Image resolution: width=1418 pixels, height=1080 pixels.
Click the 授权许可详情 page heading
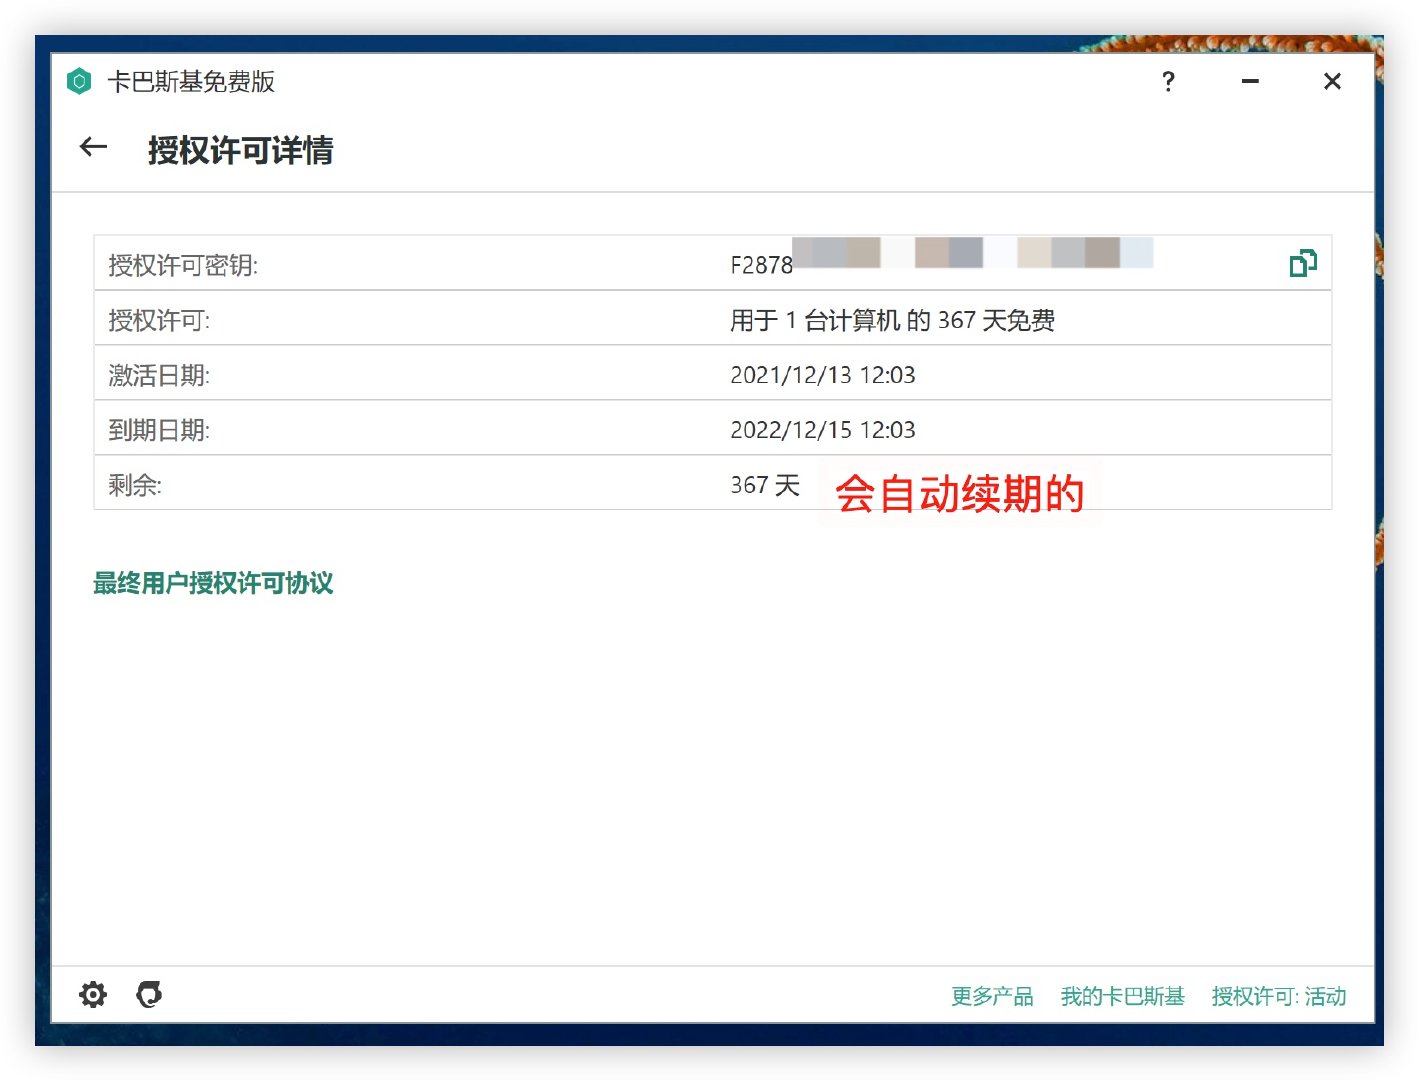coord(240,150)
